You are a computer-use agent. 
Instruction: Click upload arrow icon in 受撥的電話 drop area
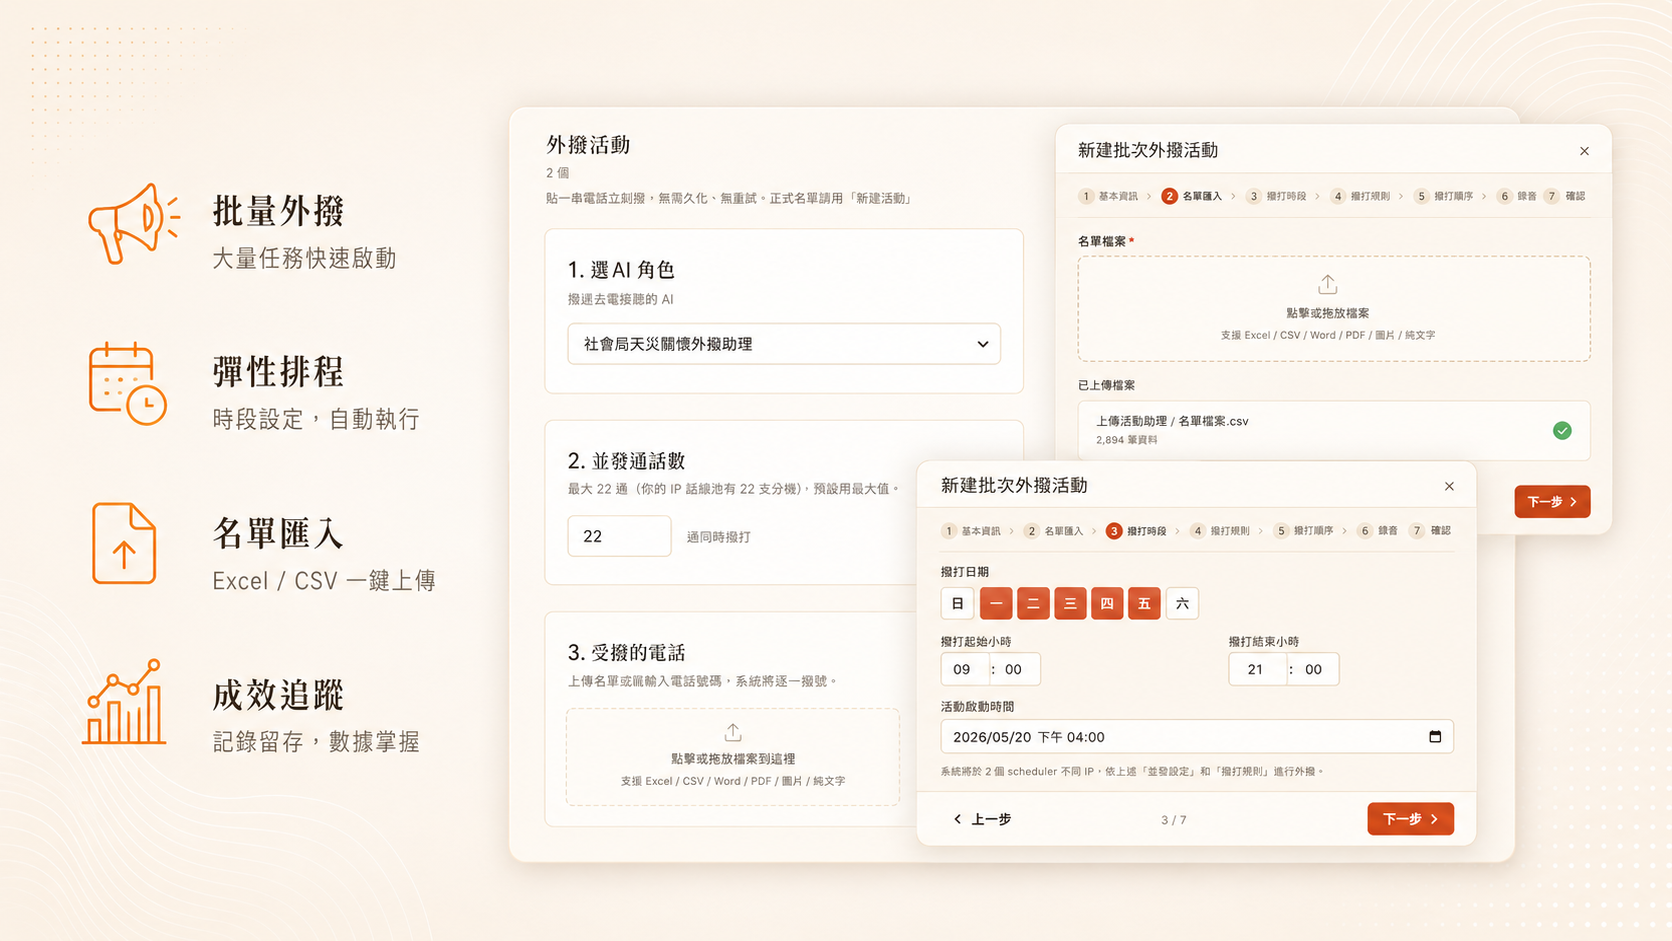[x=733, y=732]
